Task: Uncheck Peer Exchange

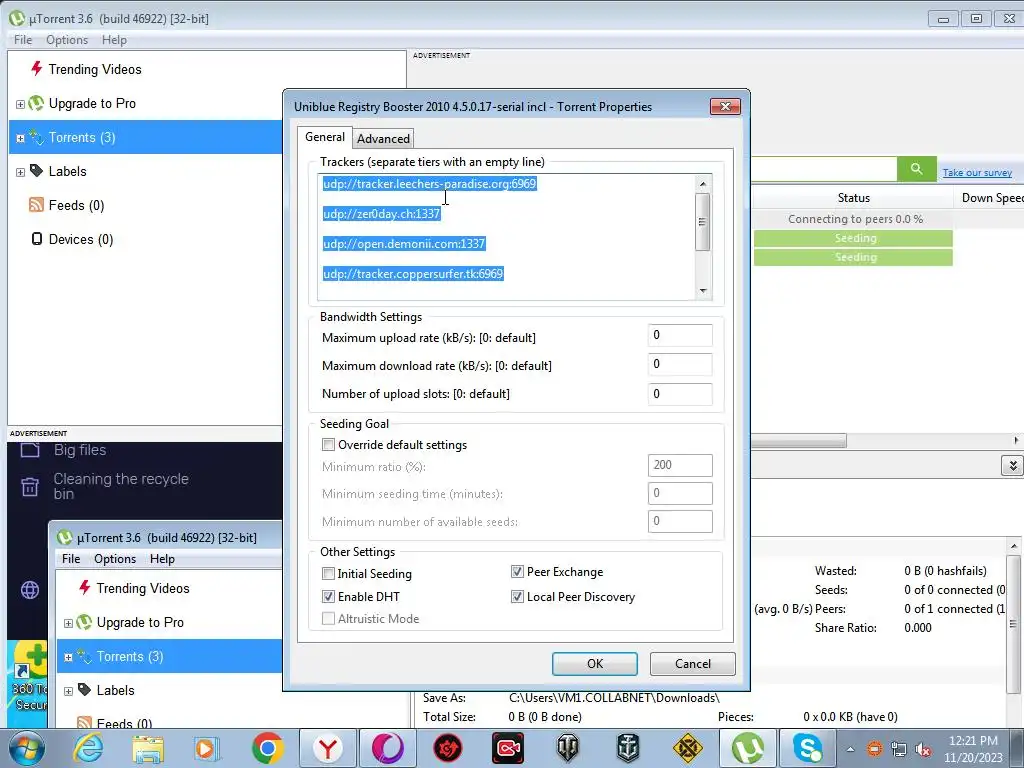Action: (x=517, y=571)
